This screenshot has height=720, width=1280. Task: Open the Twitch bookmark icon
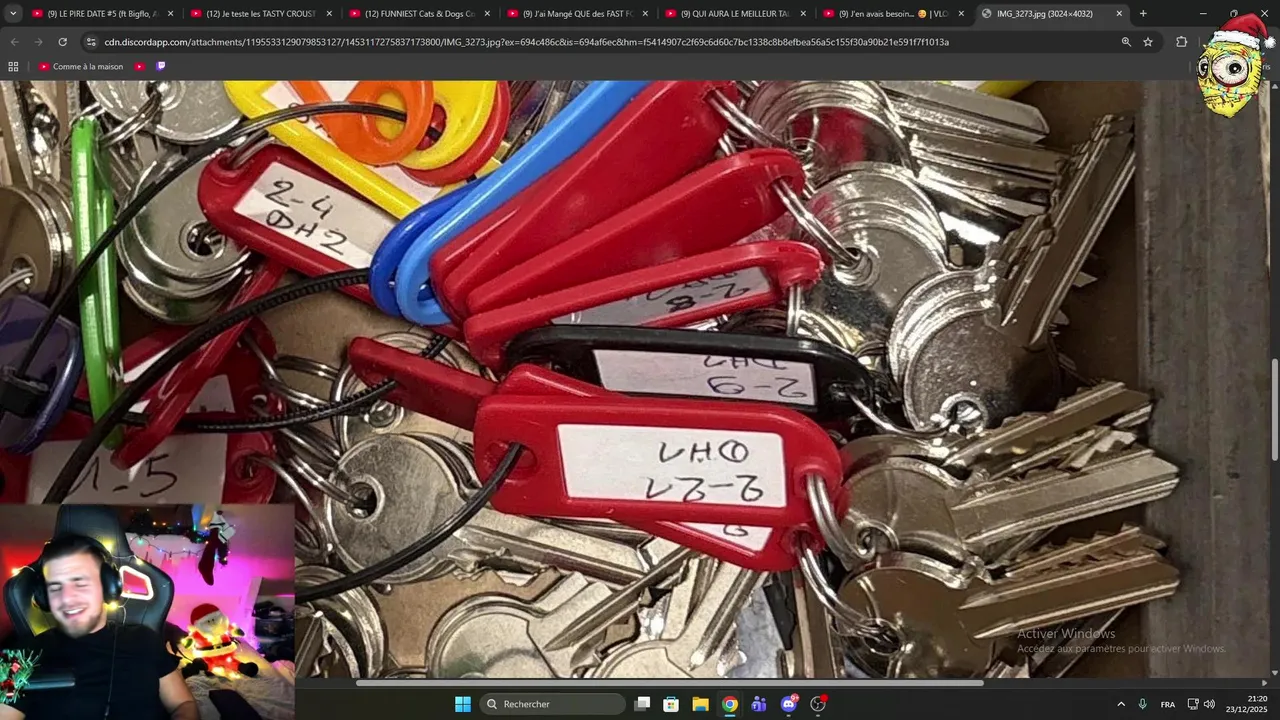[161, 66]
